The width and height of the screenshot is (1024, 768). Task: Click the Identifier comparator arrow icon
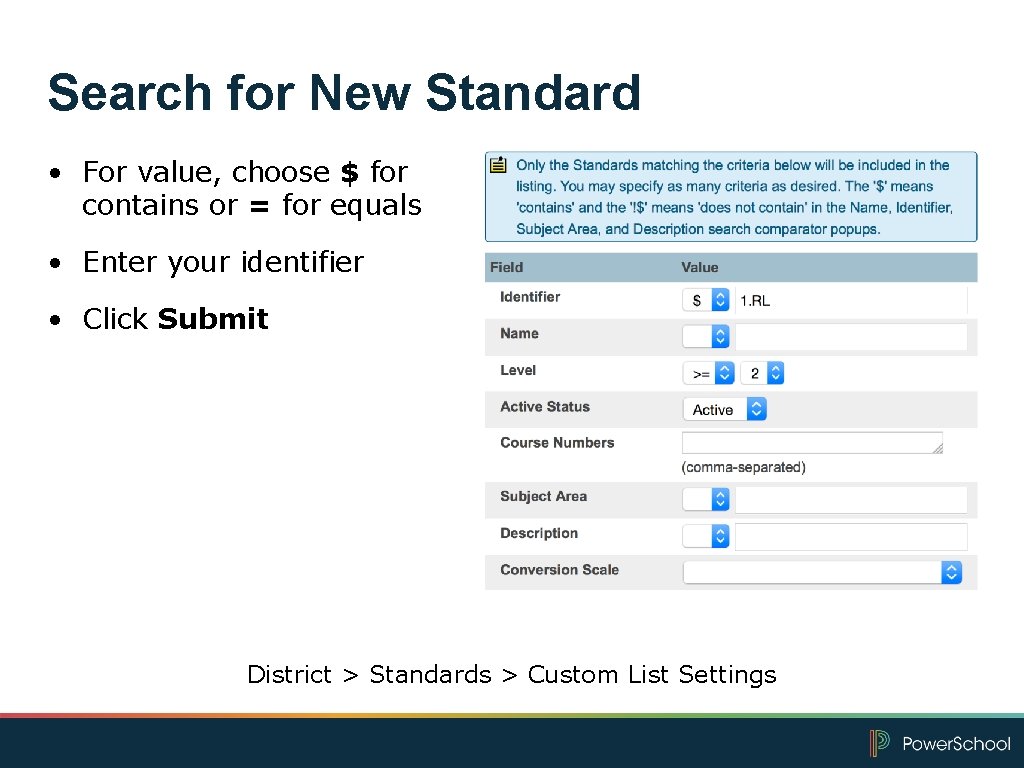click(x=718, y=298)
